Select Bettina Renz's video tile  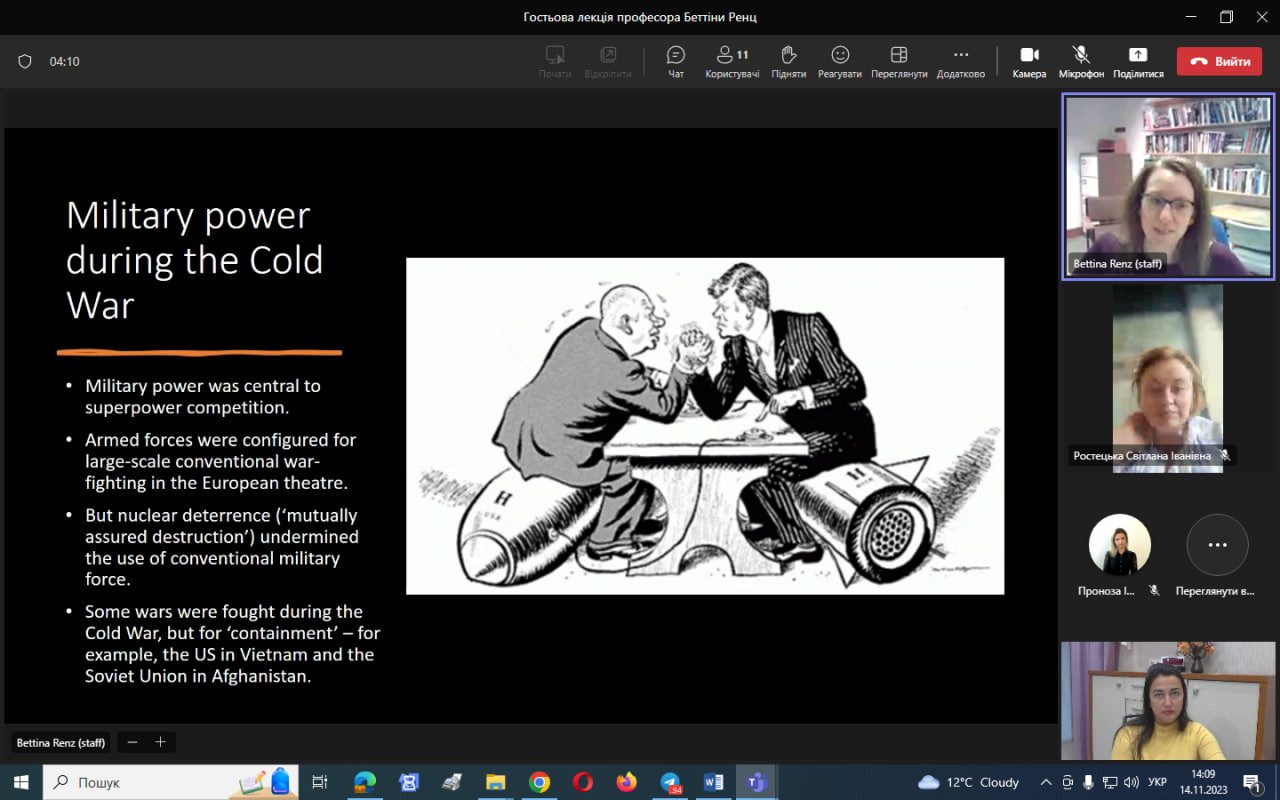(1168, 187)
